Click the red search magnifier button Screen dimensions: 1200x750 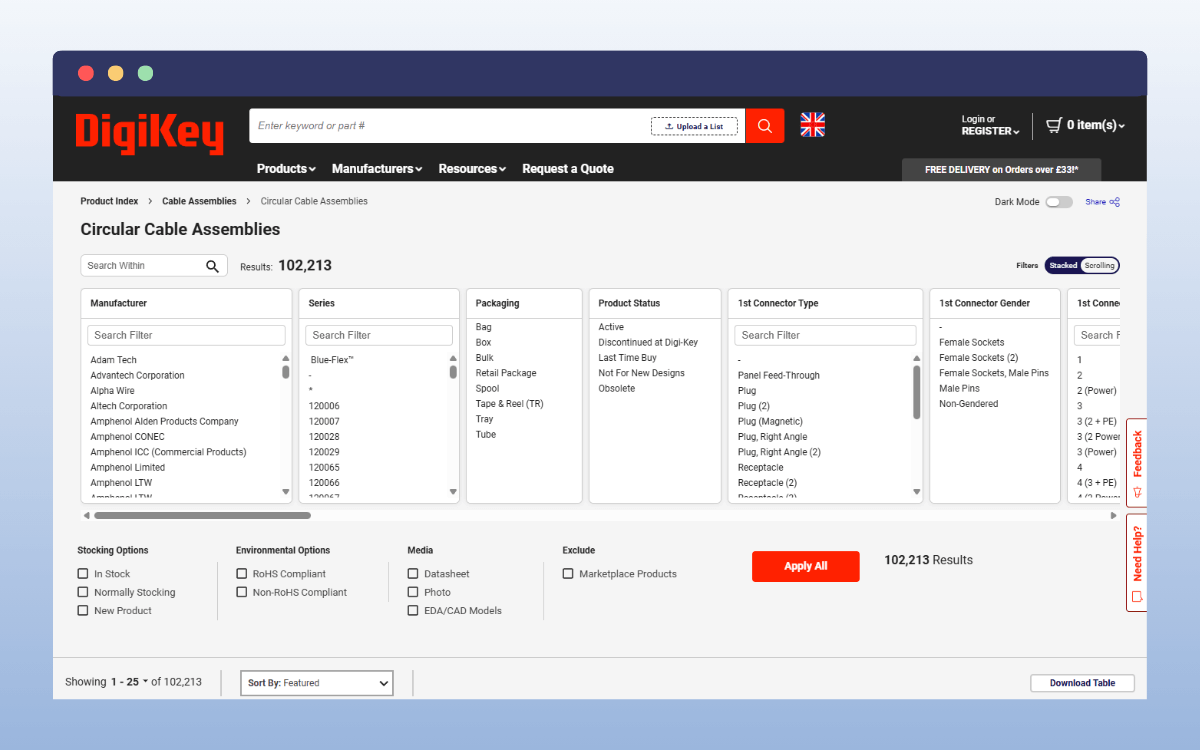coord(765,126)
